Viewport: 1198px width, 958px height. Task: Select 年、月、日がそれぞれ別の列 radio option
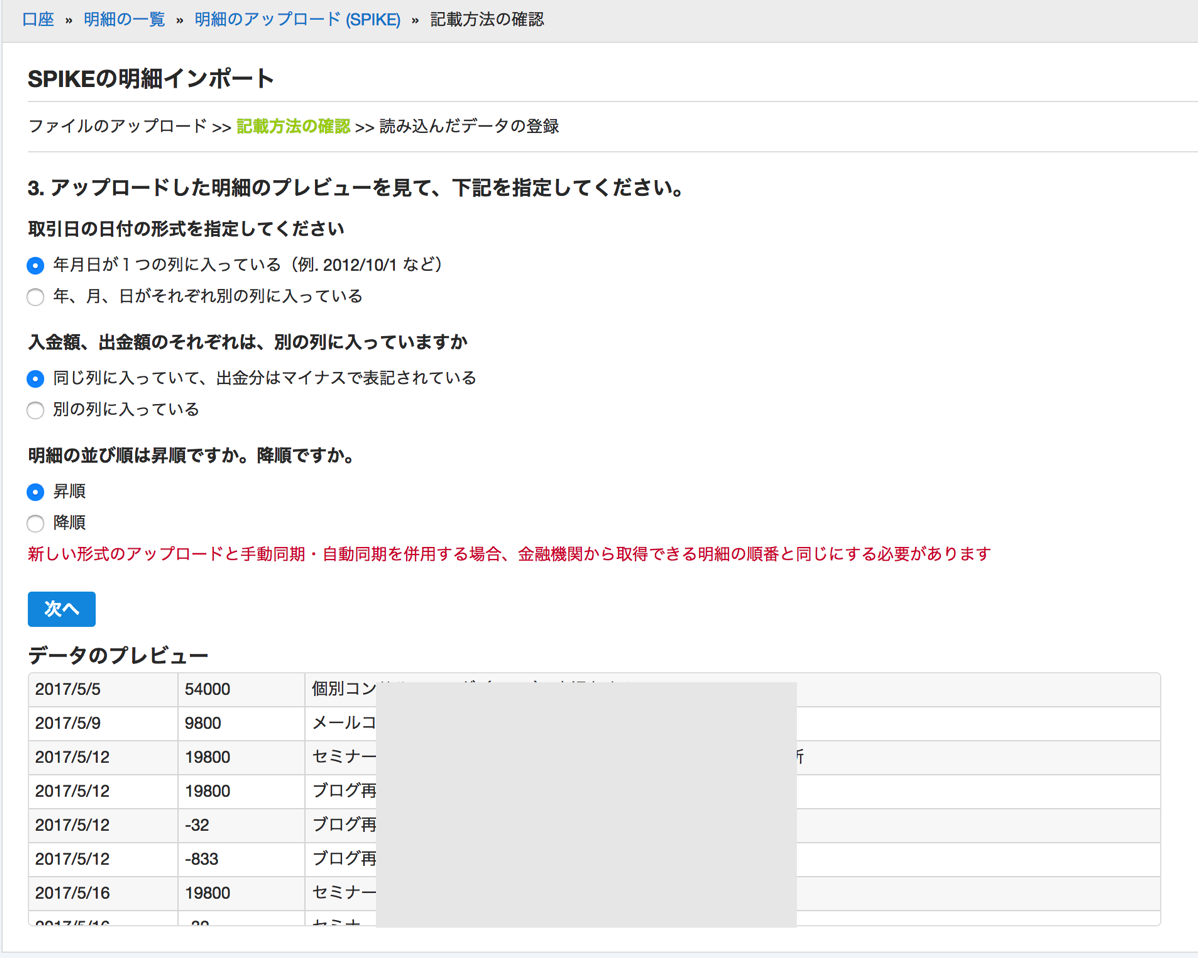(35, 296)
